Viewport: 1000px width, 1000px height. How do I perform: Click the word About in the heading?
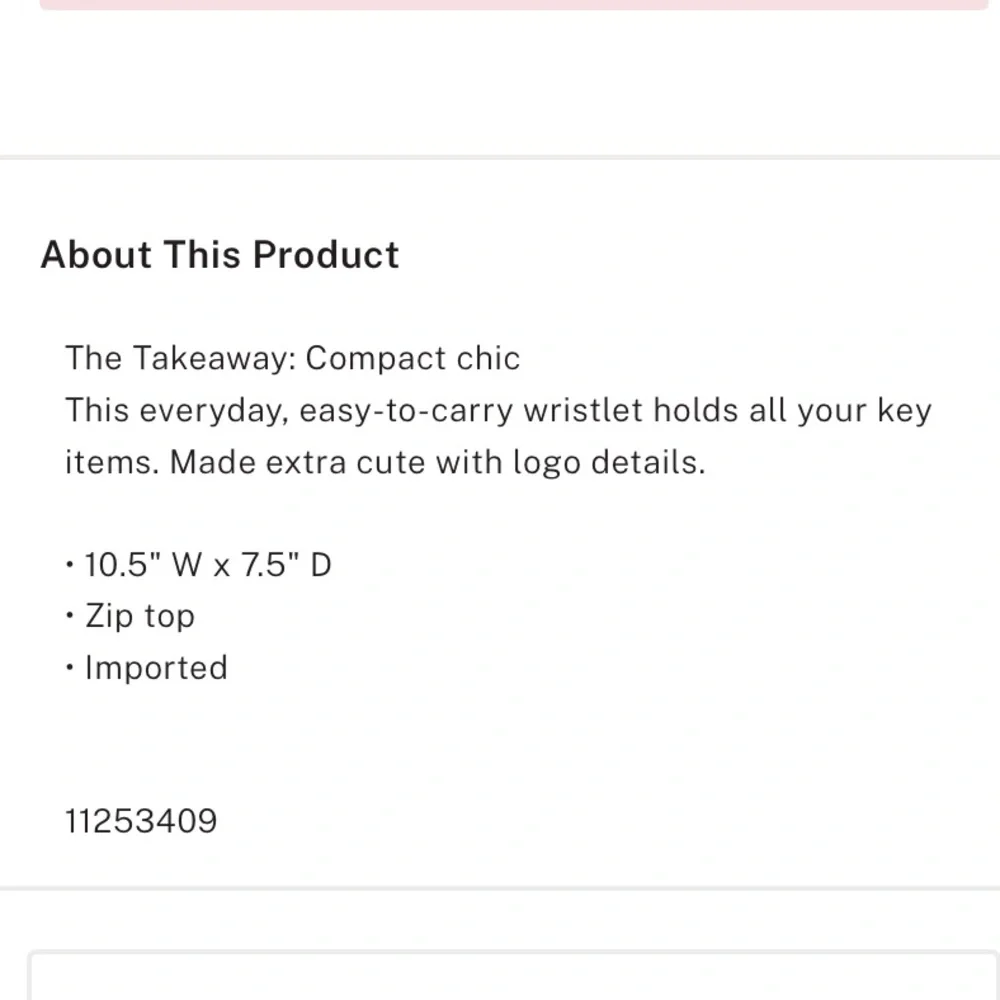point(96,255)
